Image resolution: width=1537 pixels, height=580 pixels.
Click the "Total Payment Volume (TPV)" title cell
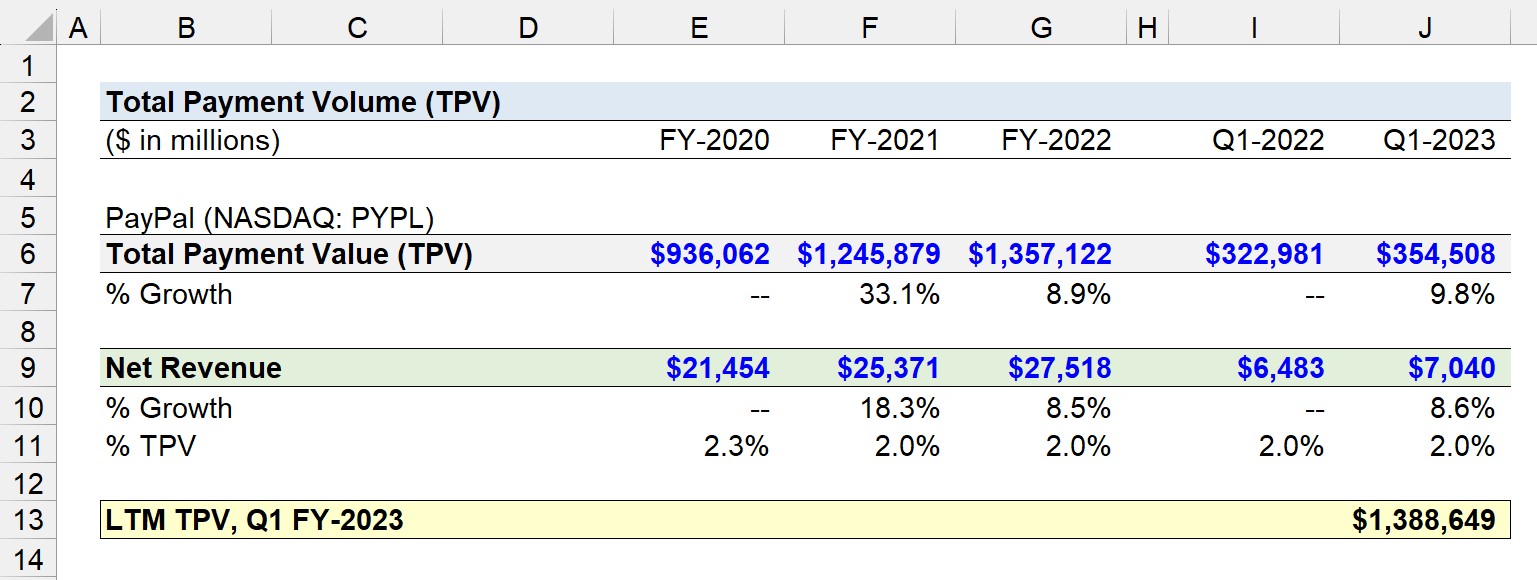pyautogui.click(x=303, y=102)
